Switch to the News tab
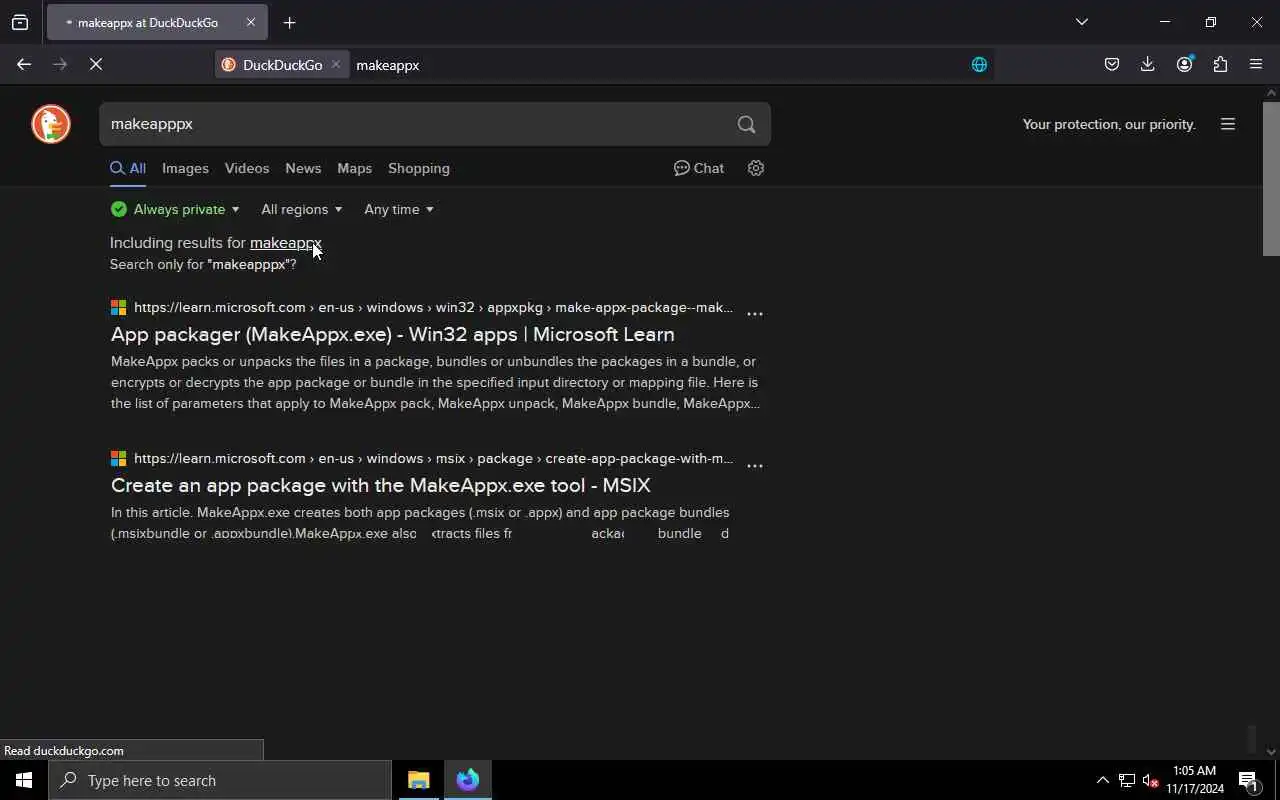This screenshot has width=1280, height=800. click(x=303, y=168)
